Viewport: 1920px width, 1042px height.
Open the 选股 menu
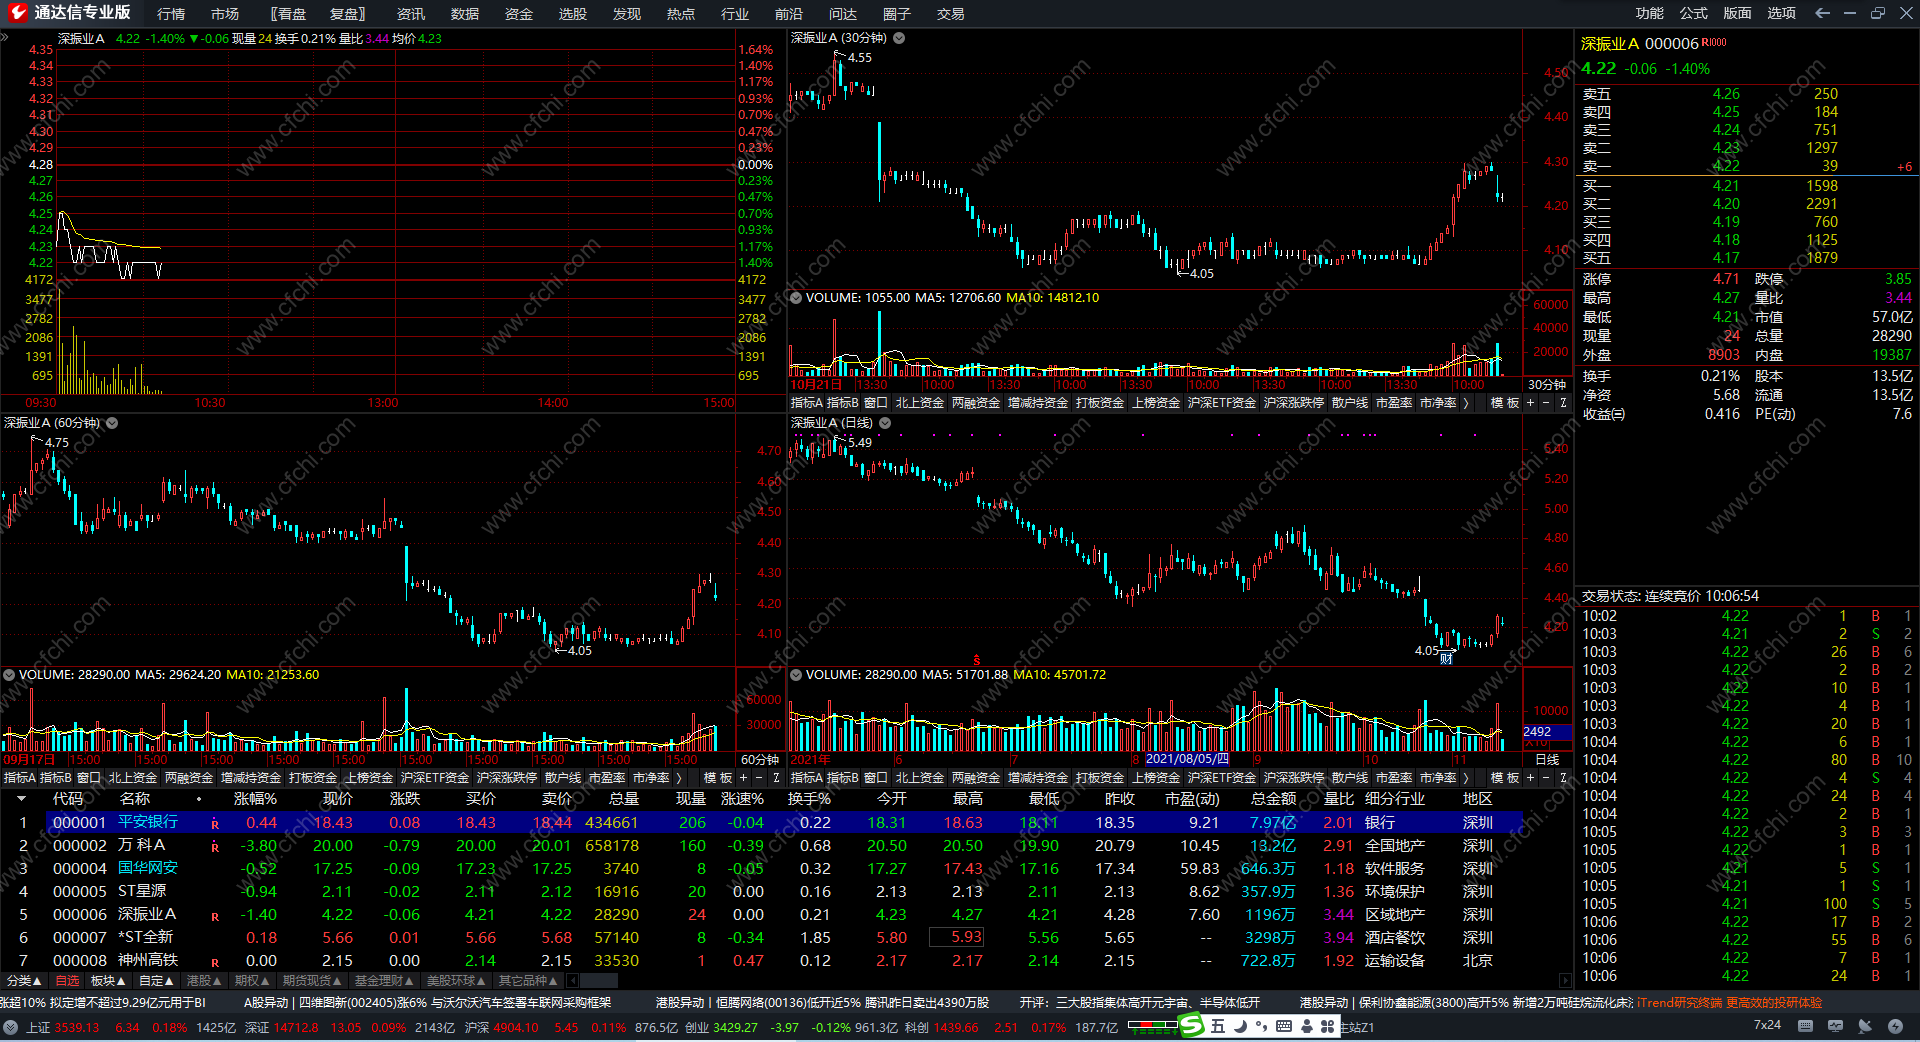pos(573,14)
